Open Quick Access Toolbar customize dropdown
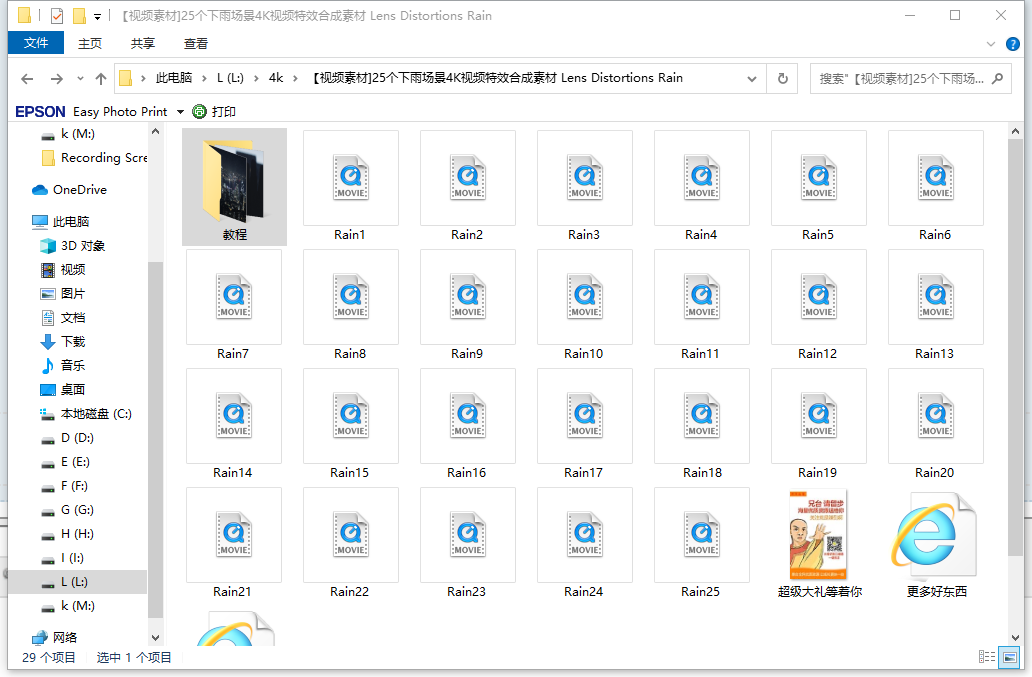This screenshot has width=1032, height=677. click(x=97, y=16)
